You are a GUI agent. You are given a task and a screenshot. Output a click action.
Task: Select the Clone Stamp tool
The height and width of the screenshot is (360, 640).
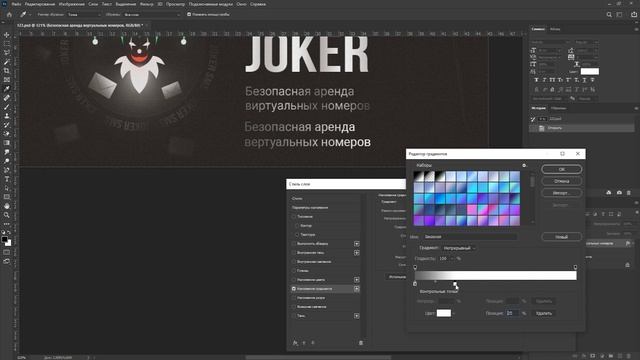point(7,116)
